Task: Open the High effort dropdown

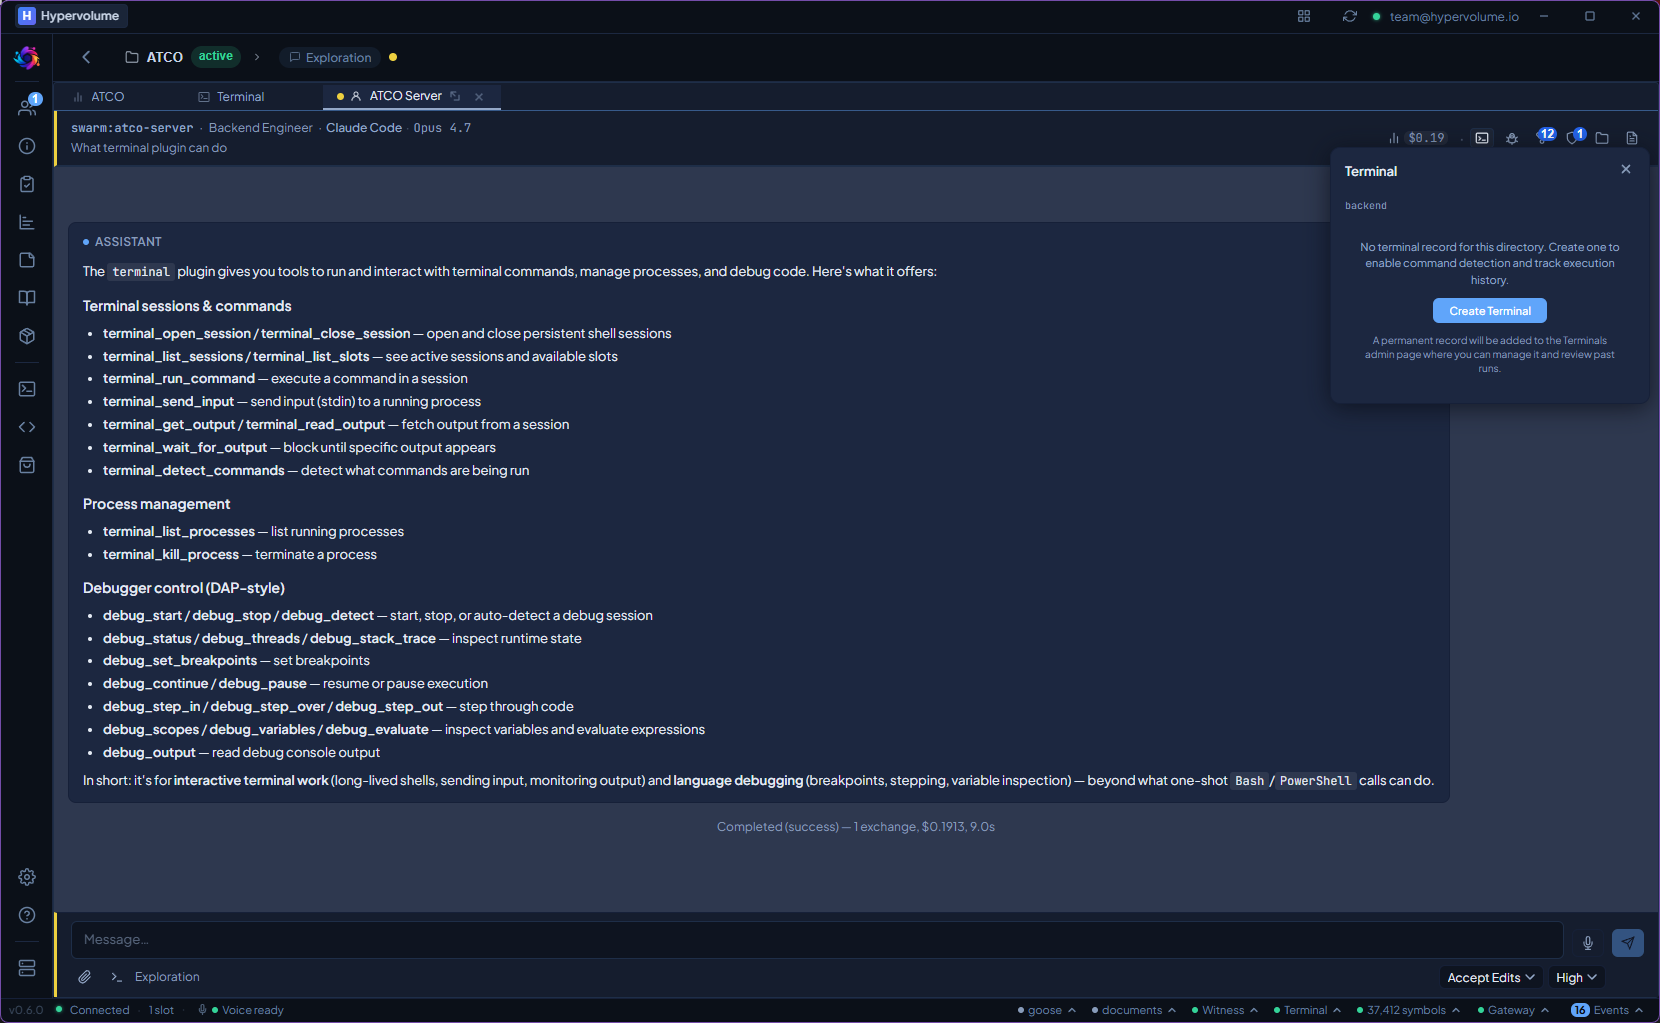Action: [x=1576, y=978]
